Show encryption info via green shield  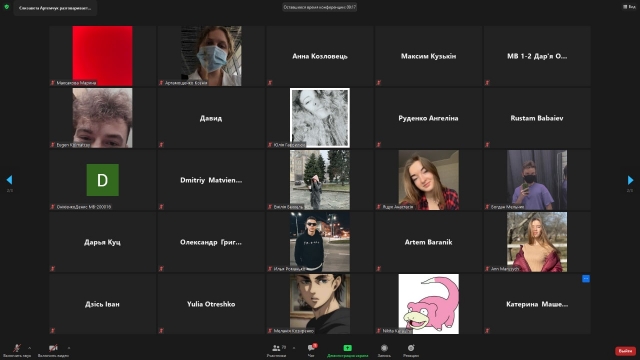click(7, 7)
